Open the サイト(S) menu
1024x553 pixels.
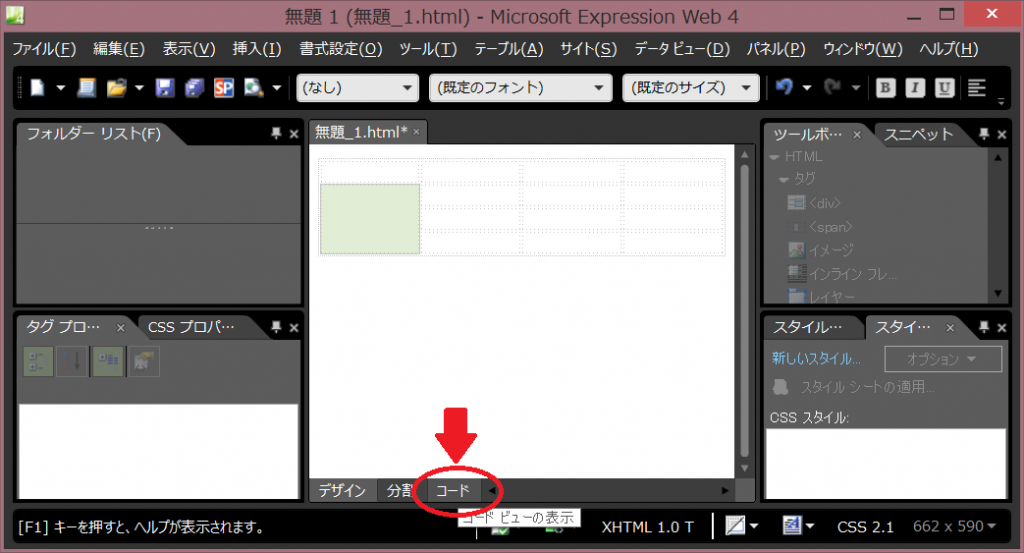coord(588,49)
